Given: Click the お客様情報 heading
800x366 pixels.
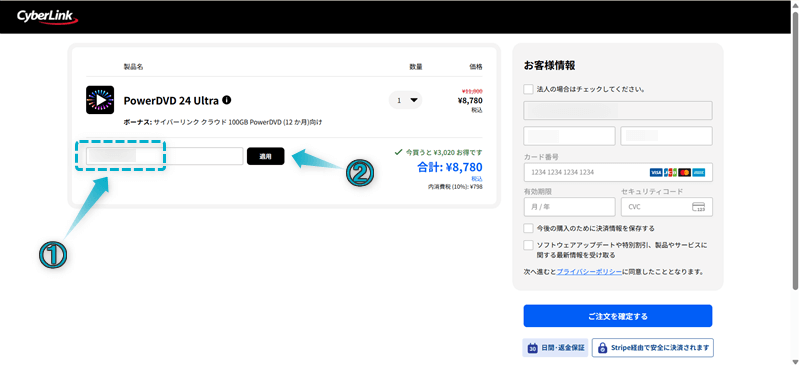Looking at the screenshot, I should click(x=549, y=65).
